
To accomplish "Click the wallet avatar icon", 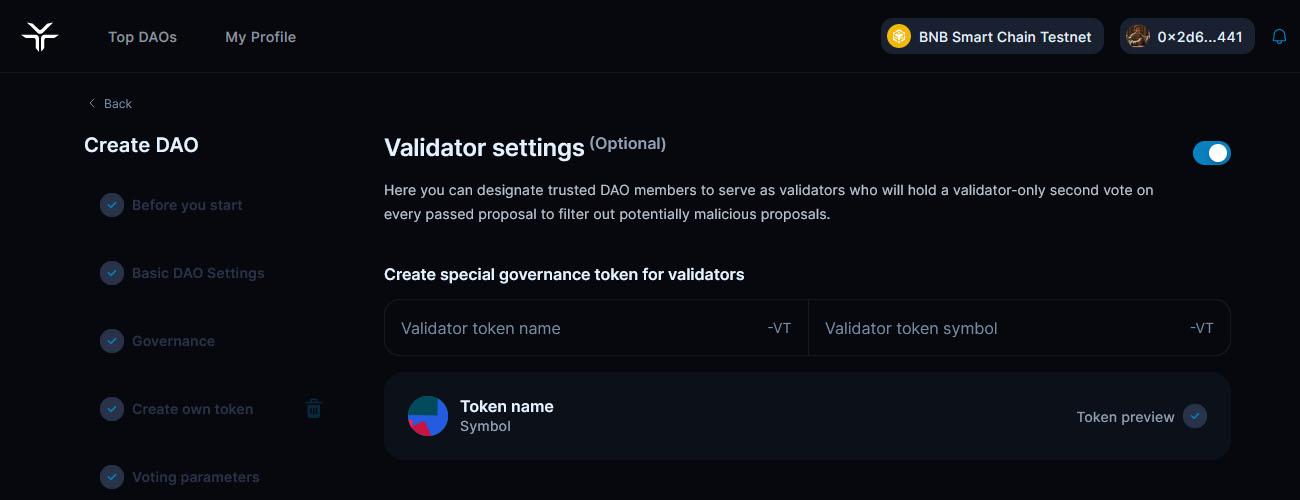I will tap(1138, 37).
